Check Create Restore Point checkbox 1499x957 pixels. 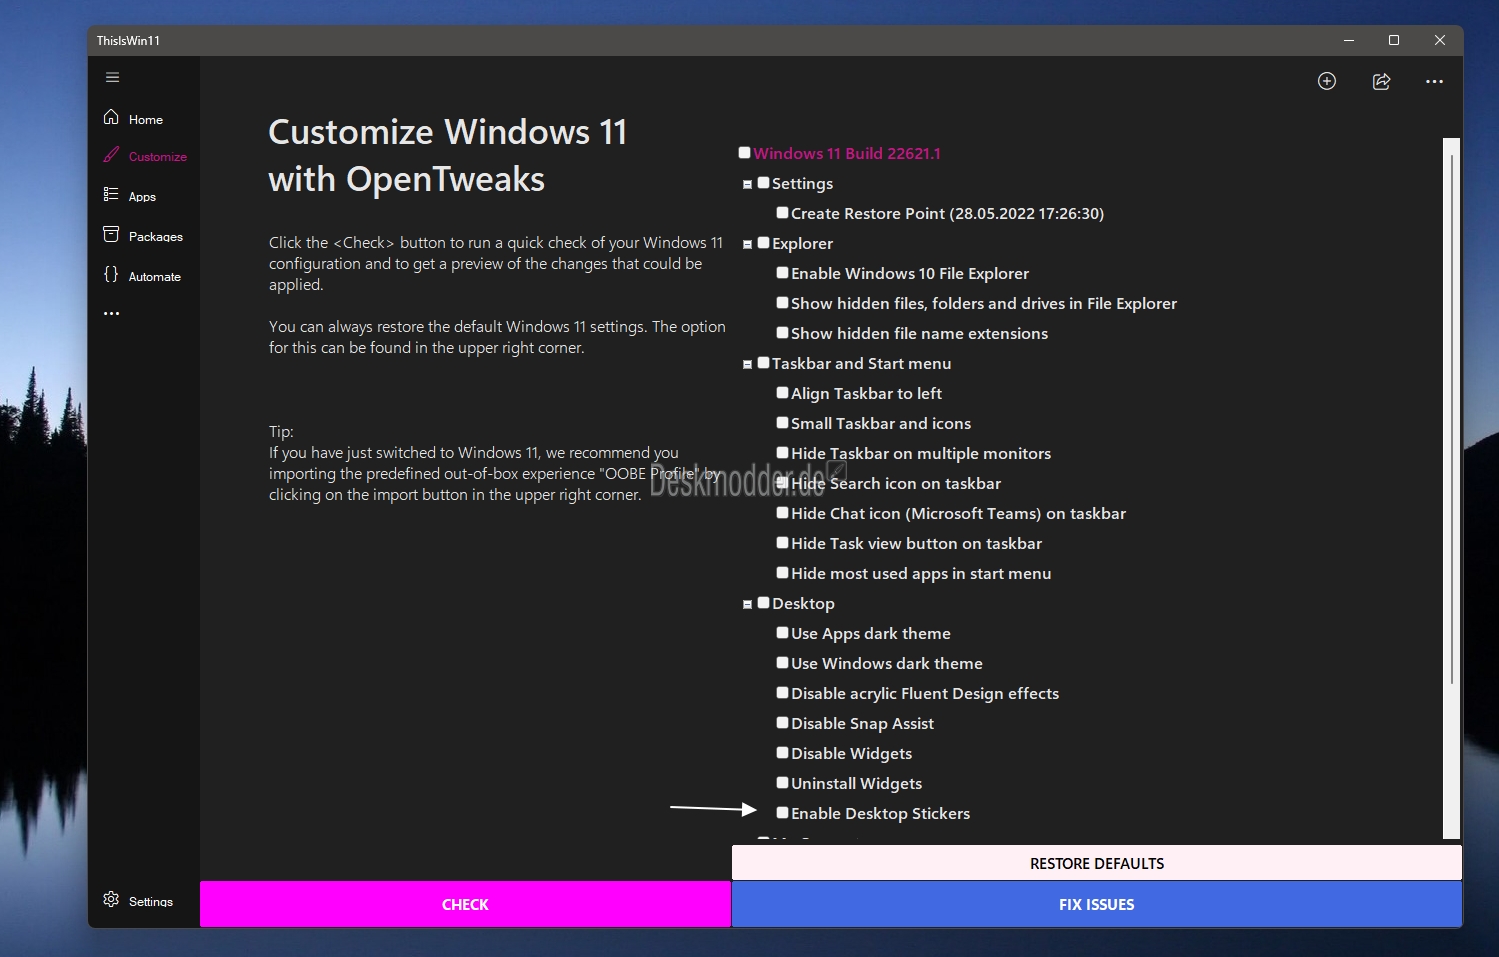(782, 212)
